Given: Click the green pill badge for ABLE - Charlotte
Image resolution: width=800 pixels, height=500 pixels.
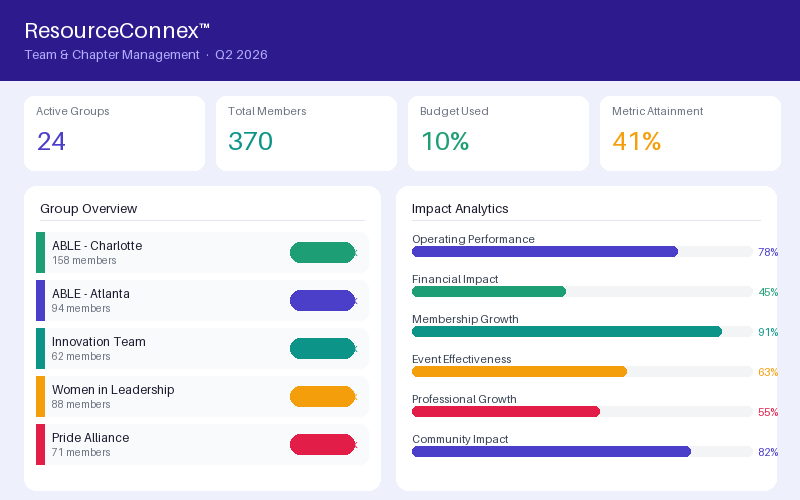Looking at the screenshot, I should click(322, 253).
